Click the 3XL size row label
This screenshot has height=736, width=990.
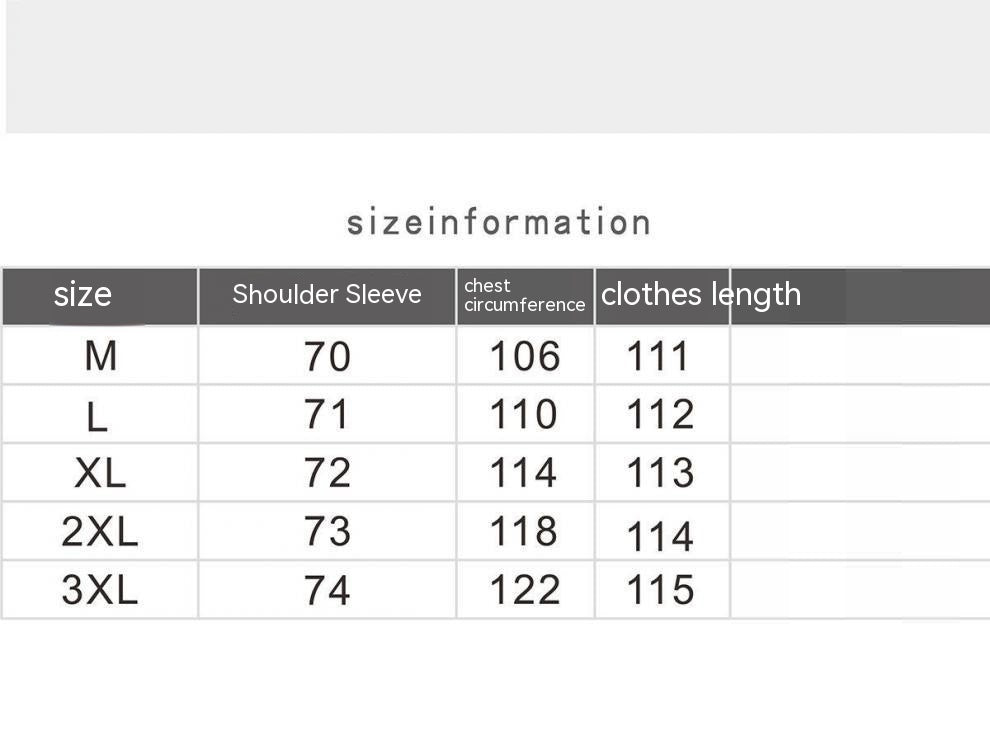coord(99,590)
